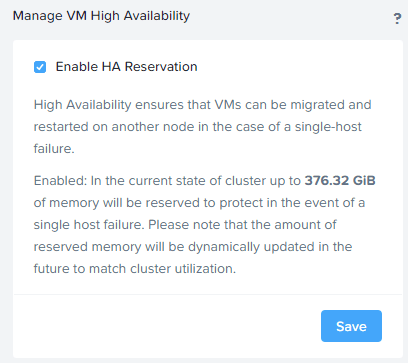
Task: Click the line reserved memory will be dynamically updated
Action: click(193, 247)
